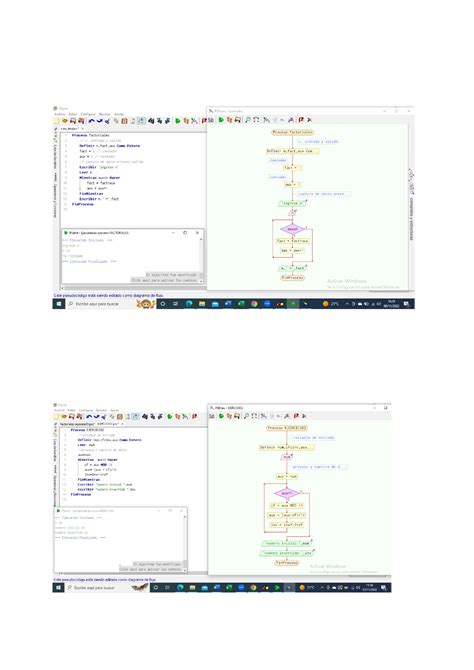Select 'Proceso EJERCICIO02' flowchart start node
474x670 pixels.
point(287,428)
